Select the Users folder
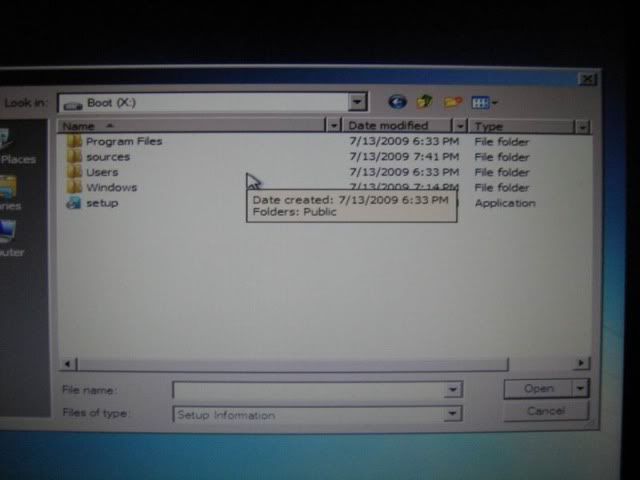This screenshot has width=640, height=480. 101,172
